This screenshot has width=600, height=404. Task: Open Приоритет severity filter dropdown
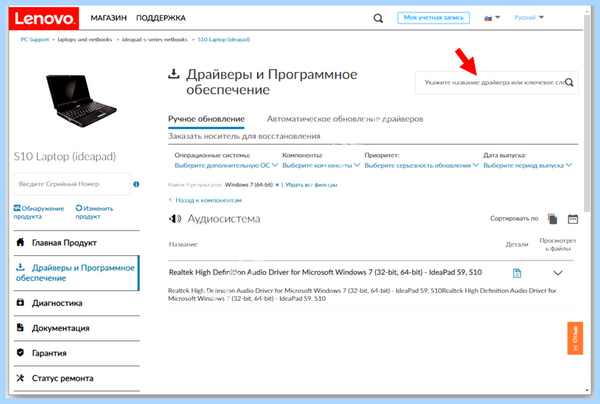tap(421, 165)
